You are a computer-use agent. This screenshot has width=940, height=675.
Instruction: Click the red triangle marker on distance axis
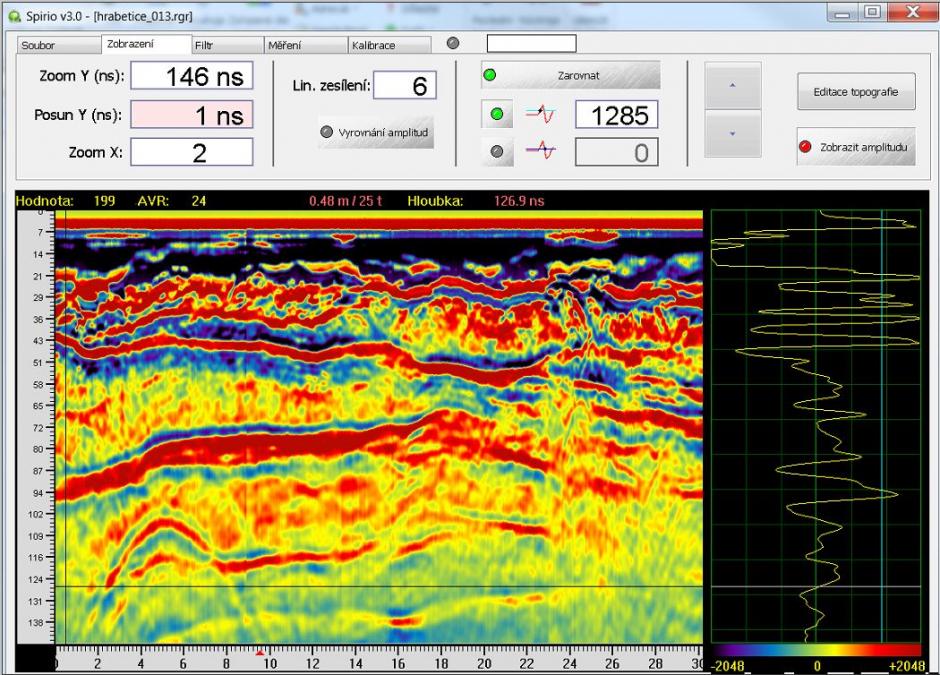[260, 652]
